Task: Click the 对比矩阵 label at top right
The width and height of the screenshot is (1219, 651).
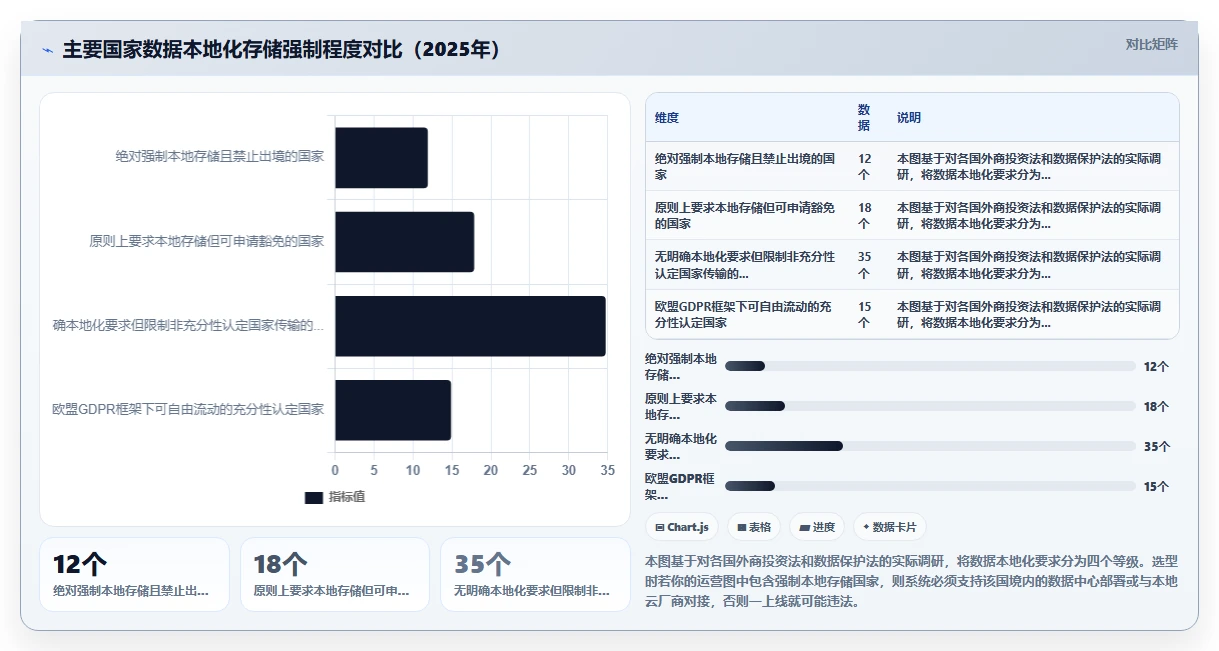Action: coord(1151,44)
